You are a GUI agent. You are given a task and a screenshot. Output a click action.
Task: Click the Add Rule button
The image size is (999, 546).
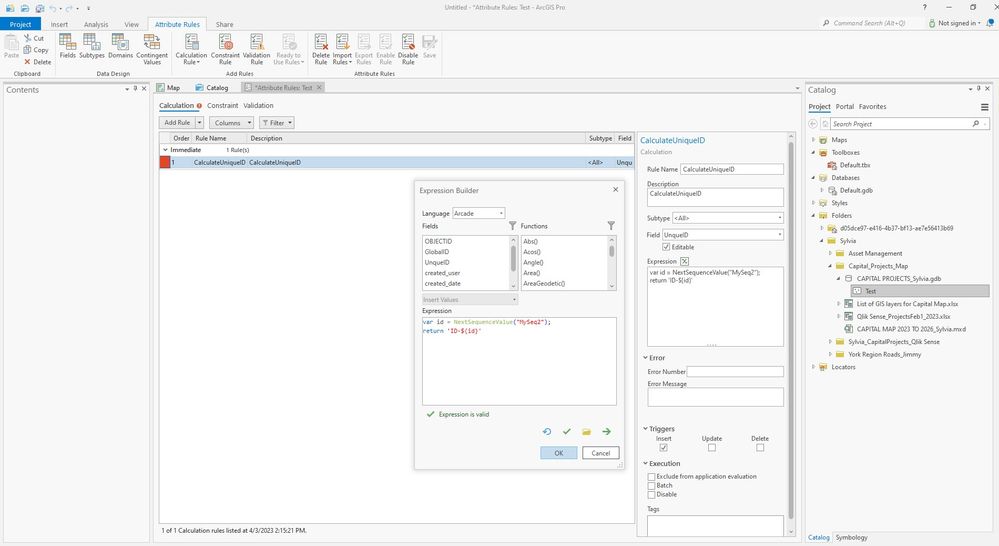[x=177, y=122]
